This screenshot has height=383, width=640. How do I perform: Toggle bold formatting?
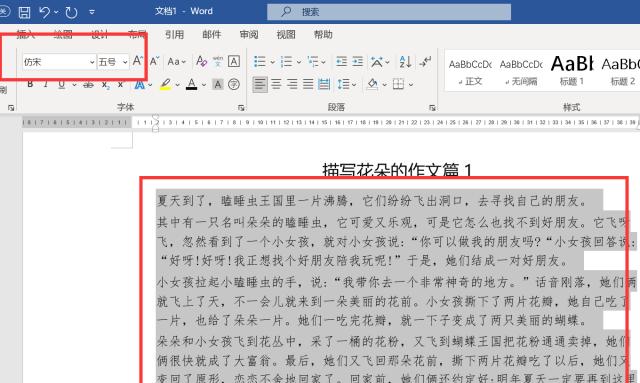30,85
